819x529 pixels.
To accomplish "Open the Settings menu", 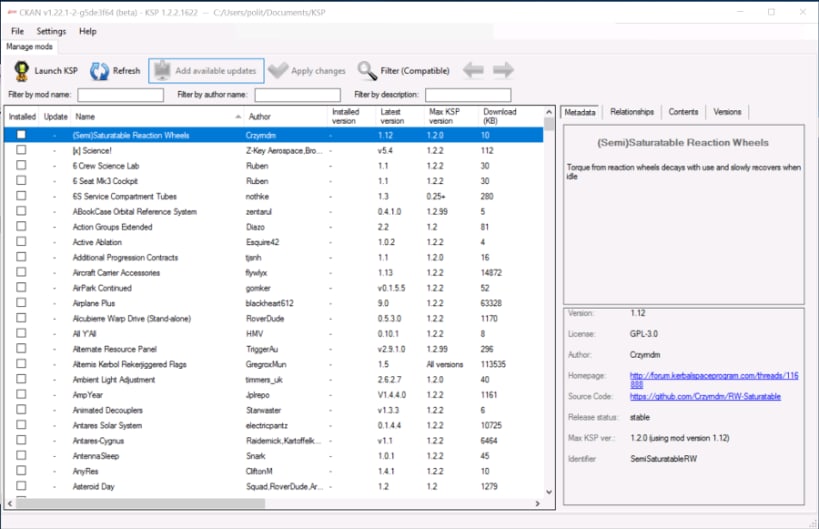I will [x=51, y=31].
